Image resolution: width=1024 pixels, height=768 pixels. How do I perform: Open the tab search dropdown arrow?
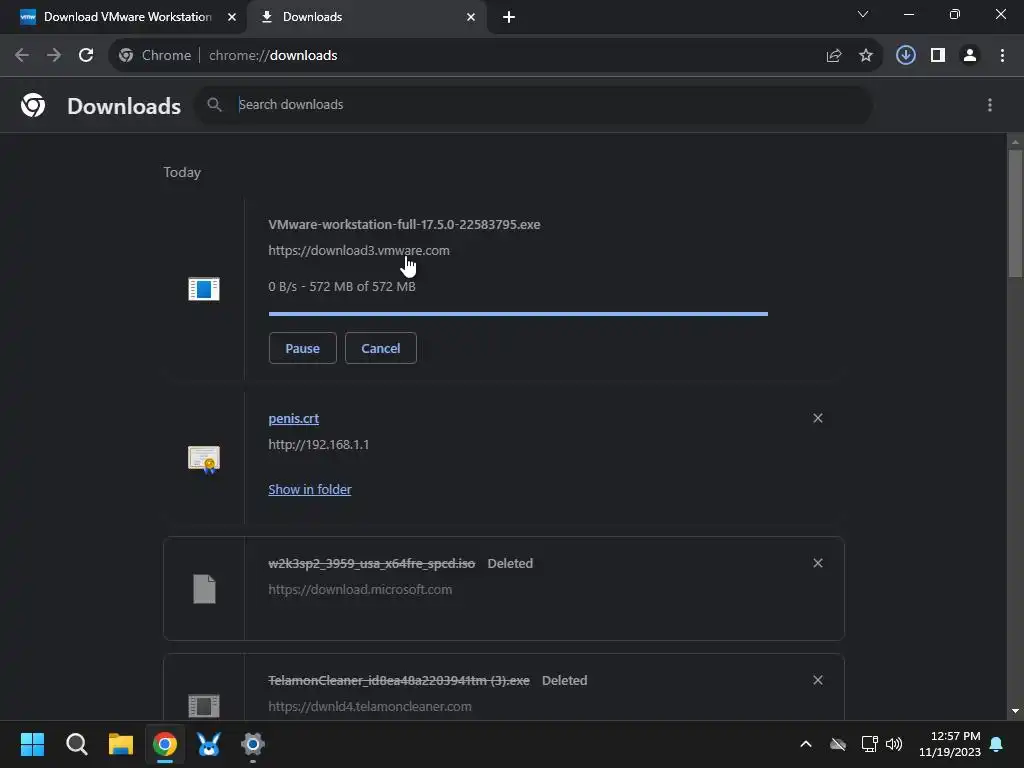tap(863, 14)
